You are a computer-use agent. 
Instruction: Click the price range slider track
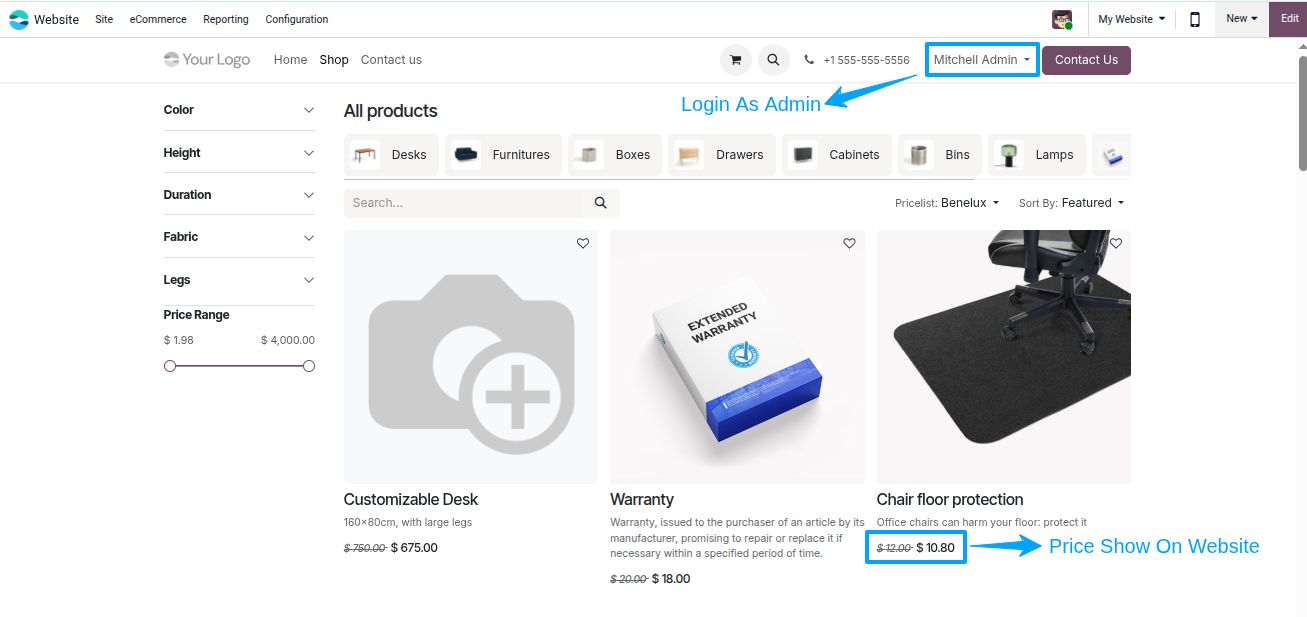(239, 366)
